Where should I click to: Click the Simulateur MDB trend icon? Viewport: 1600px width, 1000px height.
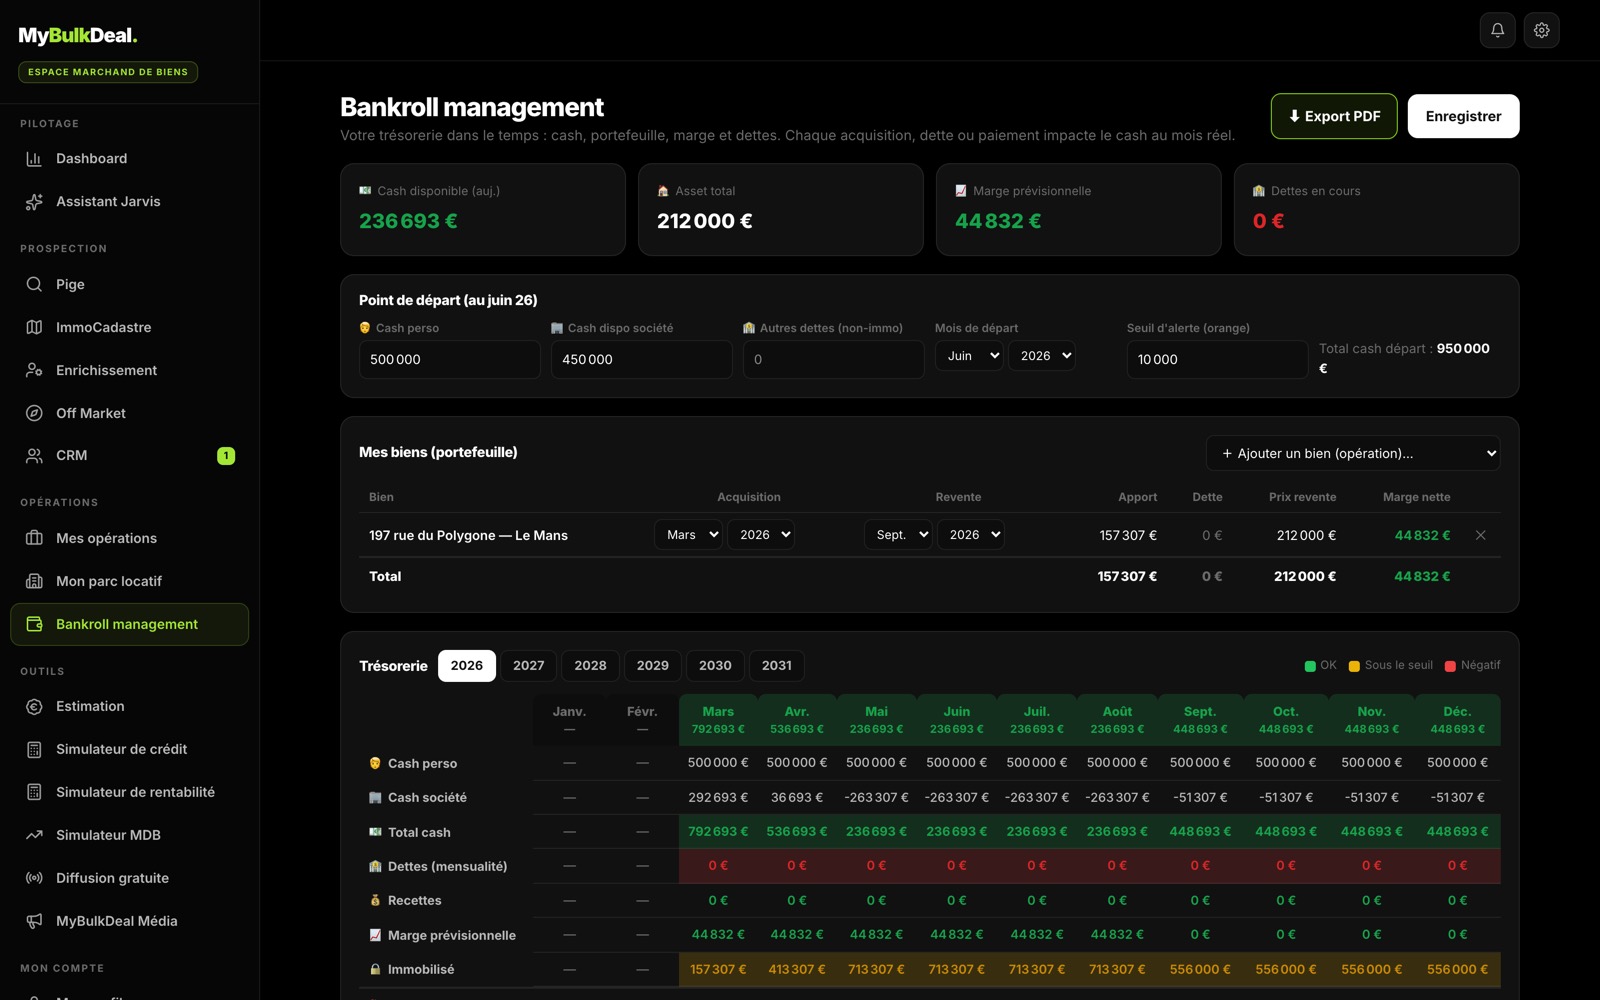[x=34, y=835]
